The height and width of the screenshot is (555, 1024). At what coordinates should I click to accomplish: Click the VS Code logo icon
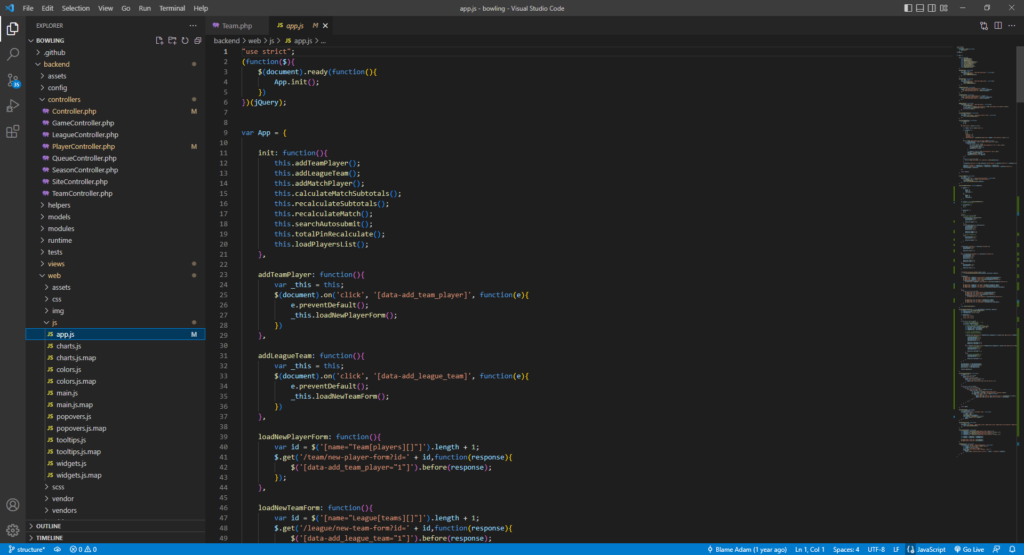click(x=9, y=8)
